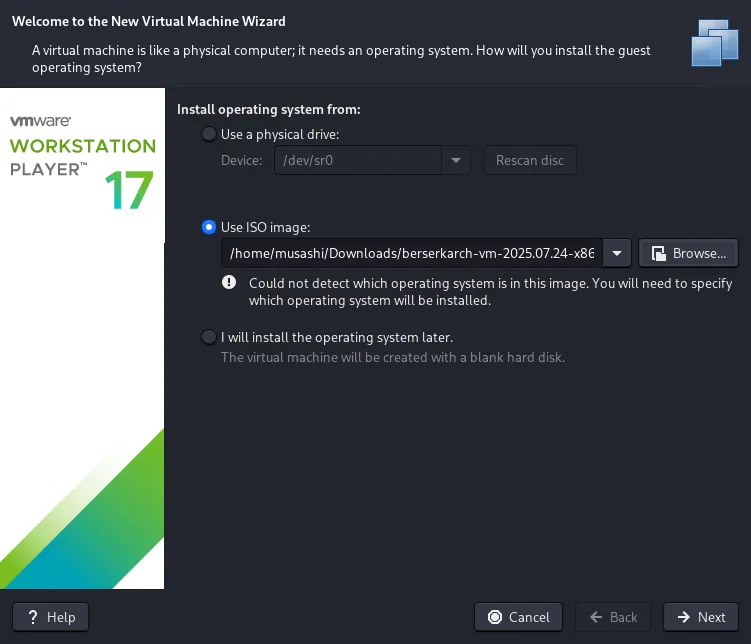Screen dimensions: 751x644
Task: Click the VMware Workstation Player 17 logo
Action: (x=82, y=162)
